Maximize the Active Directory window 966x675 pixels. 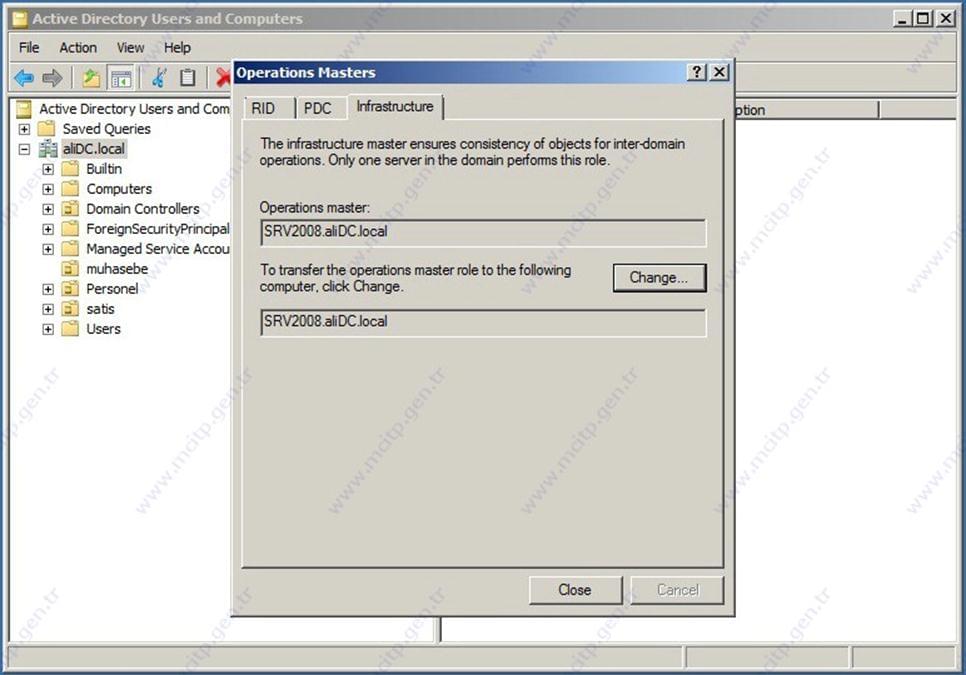[x=923, y=19]
